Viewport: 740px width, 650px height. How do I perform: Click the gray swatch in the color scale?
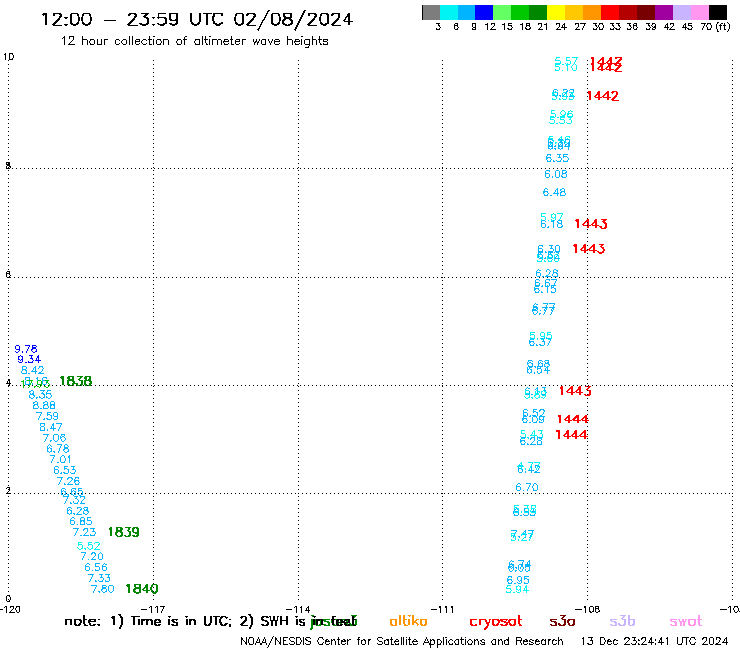click(x=431, y=12)
